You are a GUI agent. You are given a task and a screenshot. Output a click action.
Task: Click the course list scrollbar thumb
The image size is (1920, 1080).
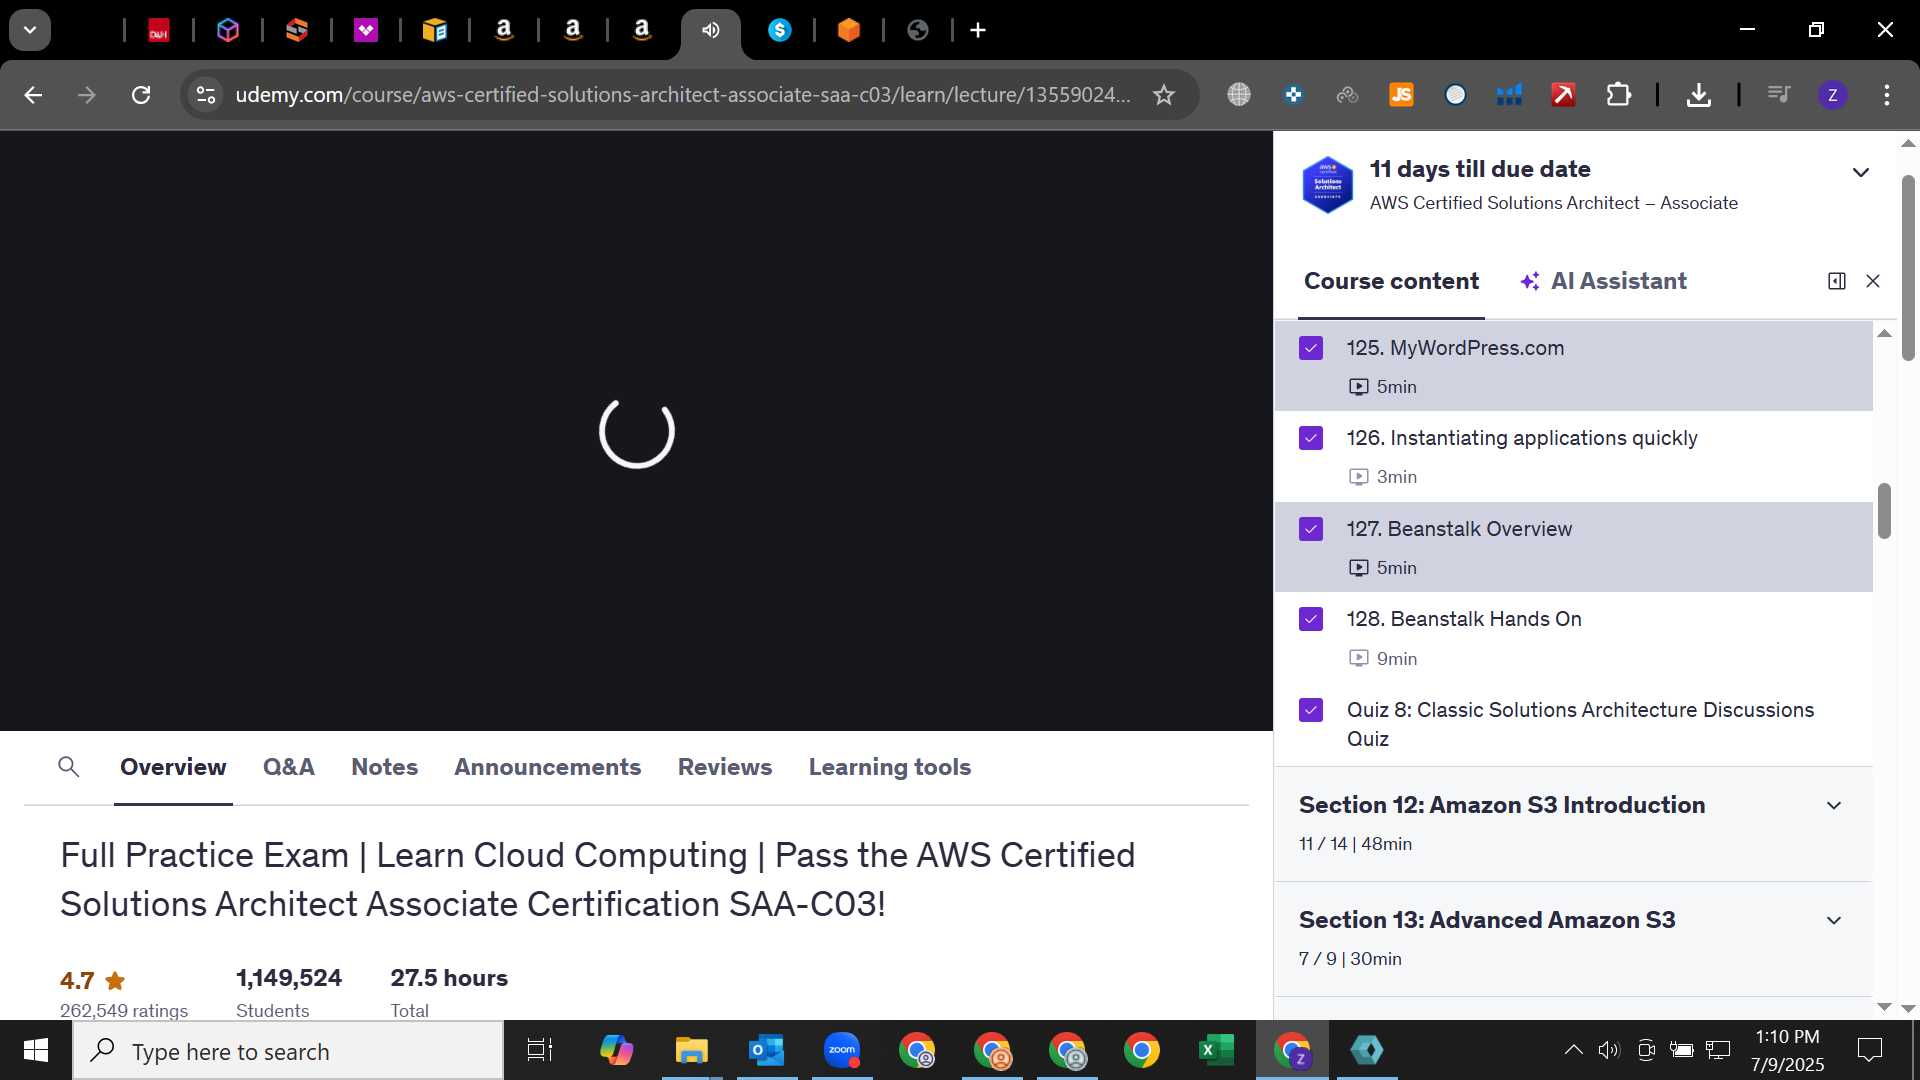click(1884, 511)
